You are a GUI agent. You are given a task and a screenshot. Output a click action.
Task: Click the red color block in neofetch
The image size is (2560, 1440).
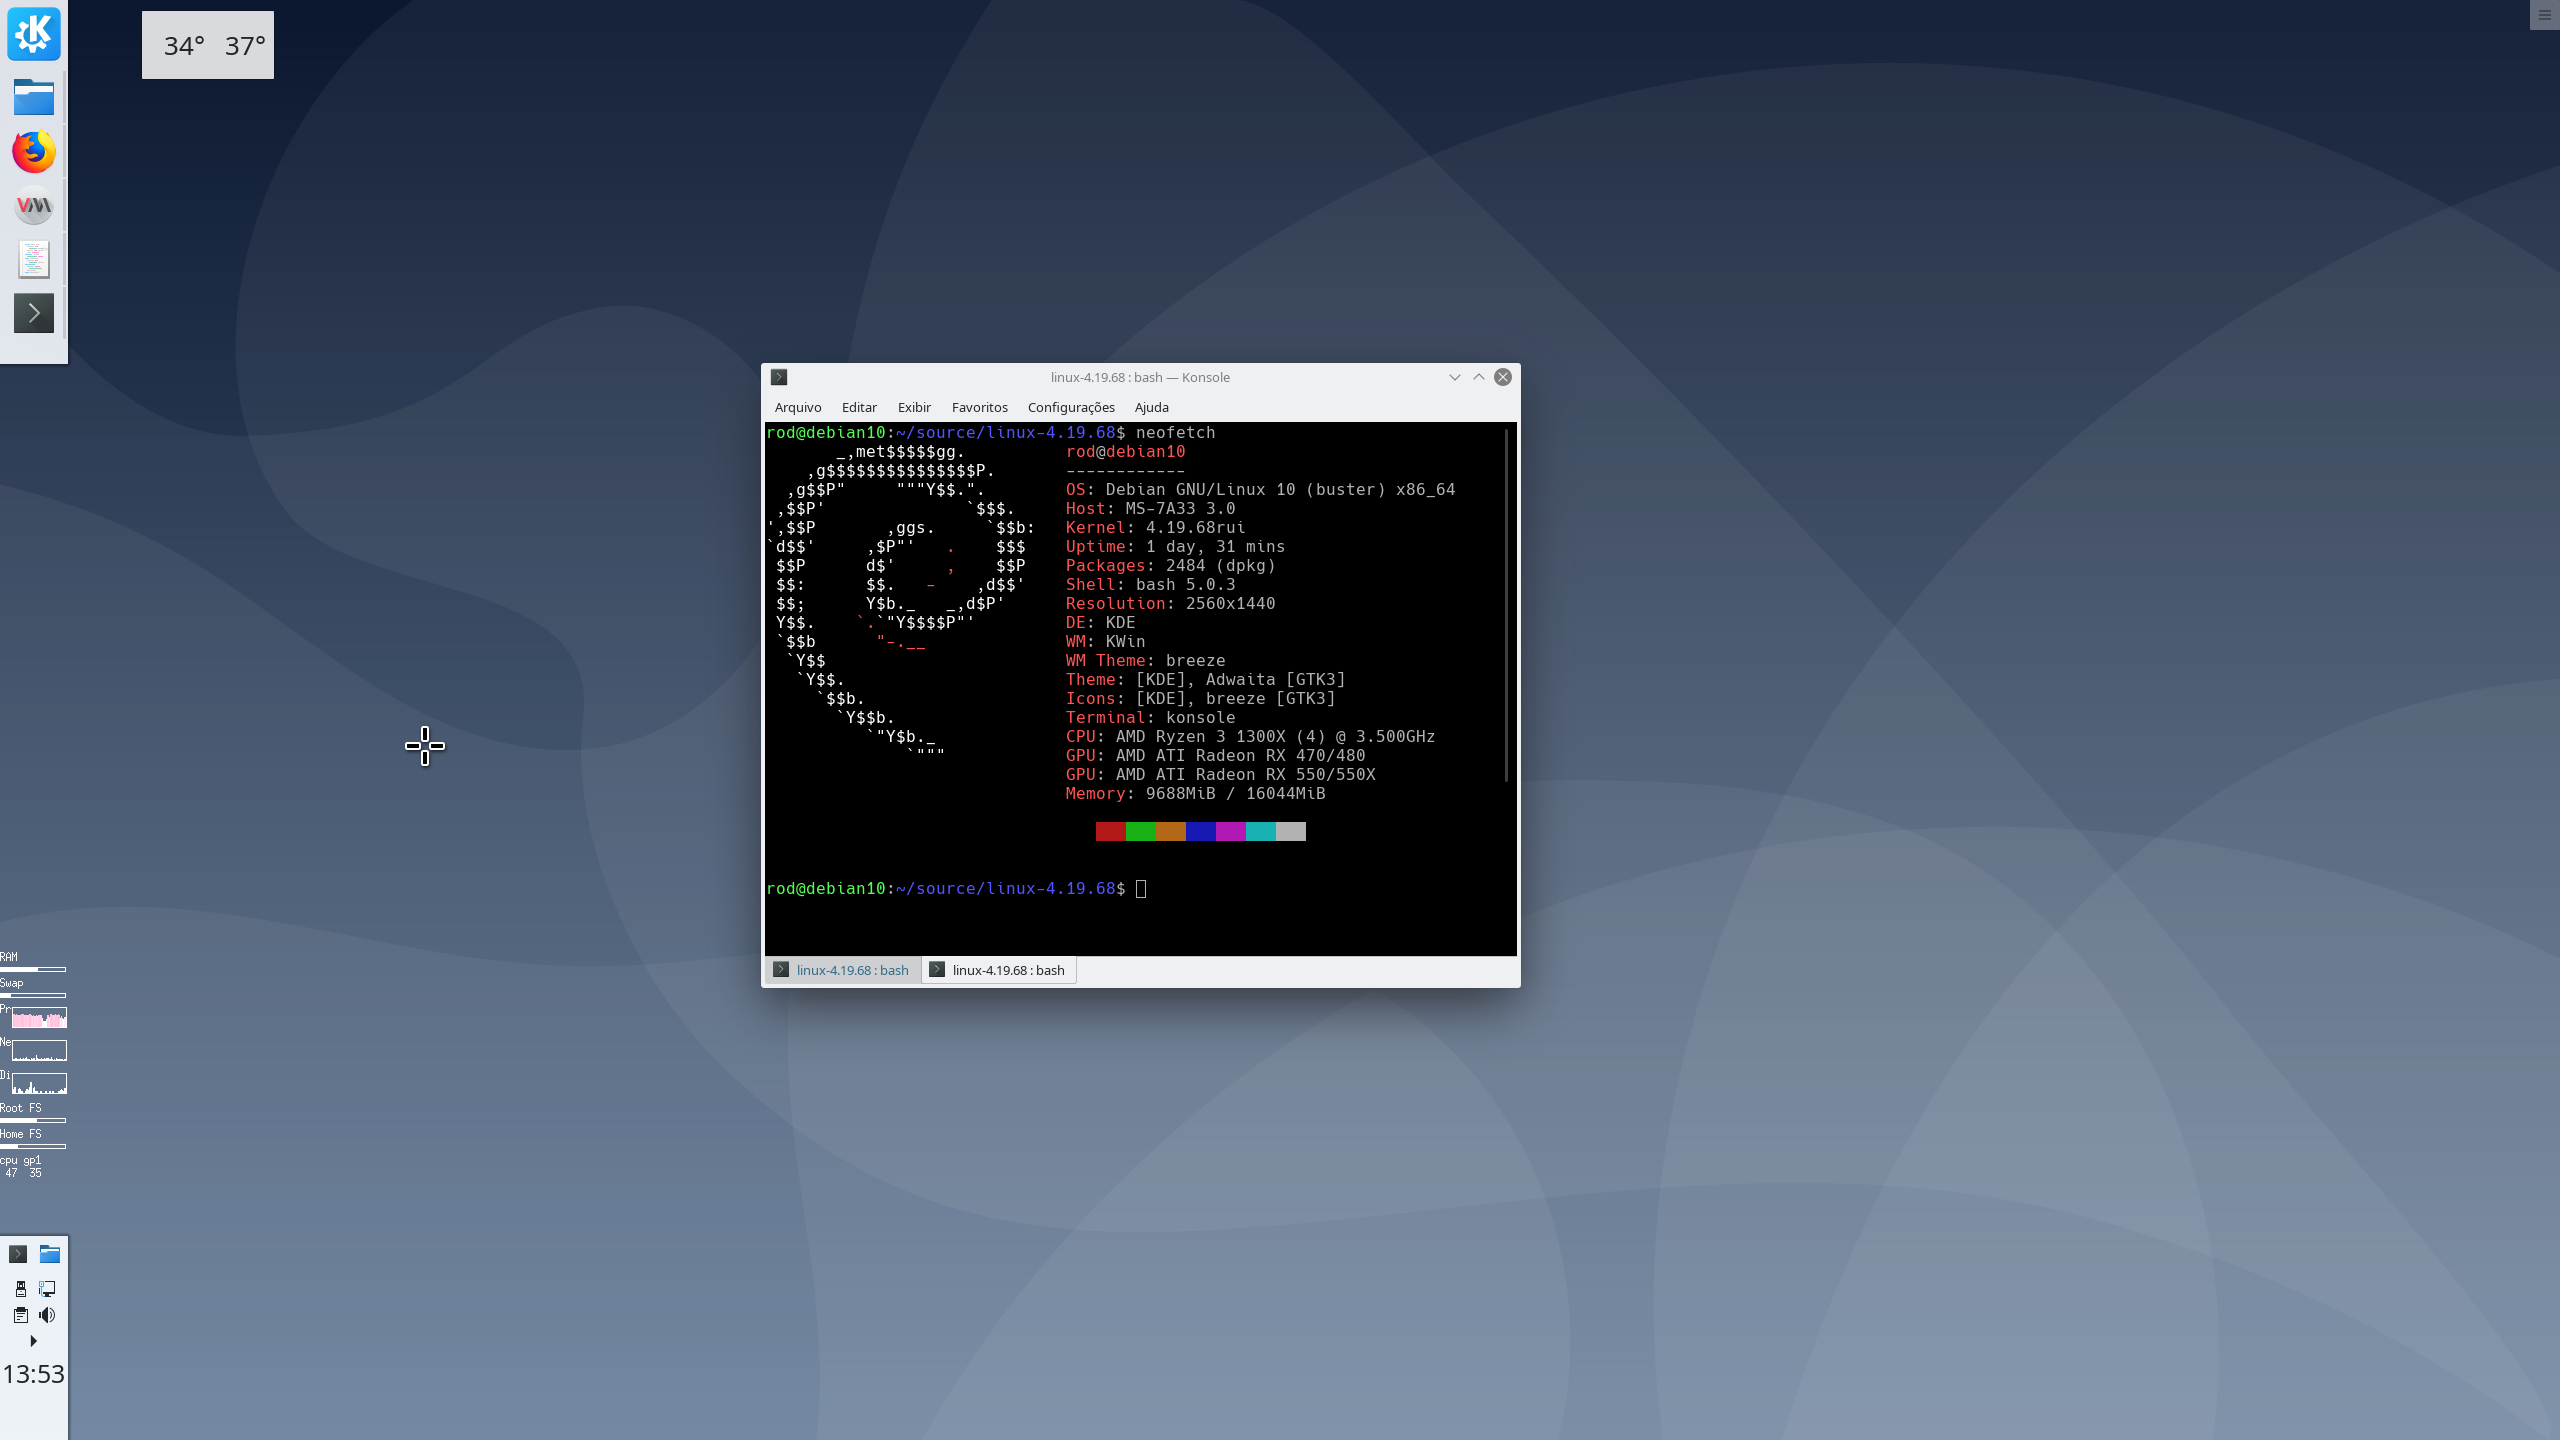click(x=1110, y=831)
